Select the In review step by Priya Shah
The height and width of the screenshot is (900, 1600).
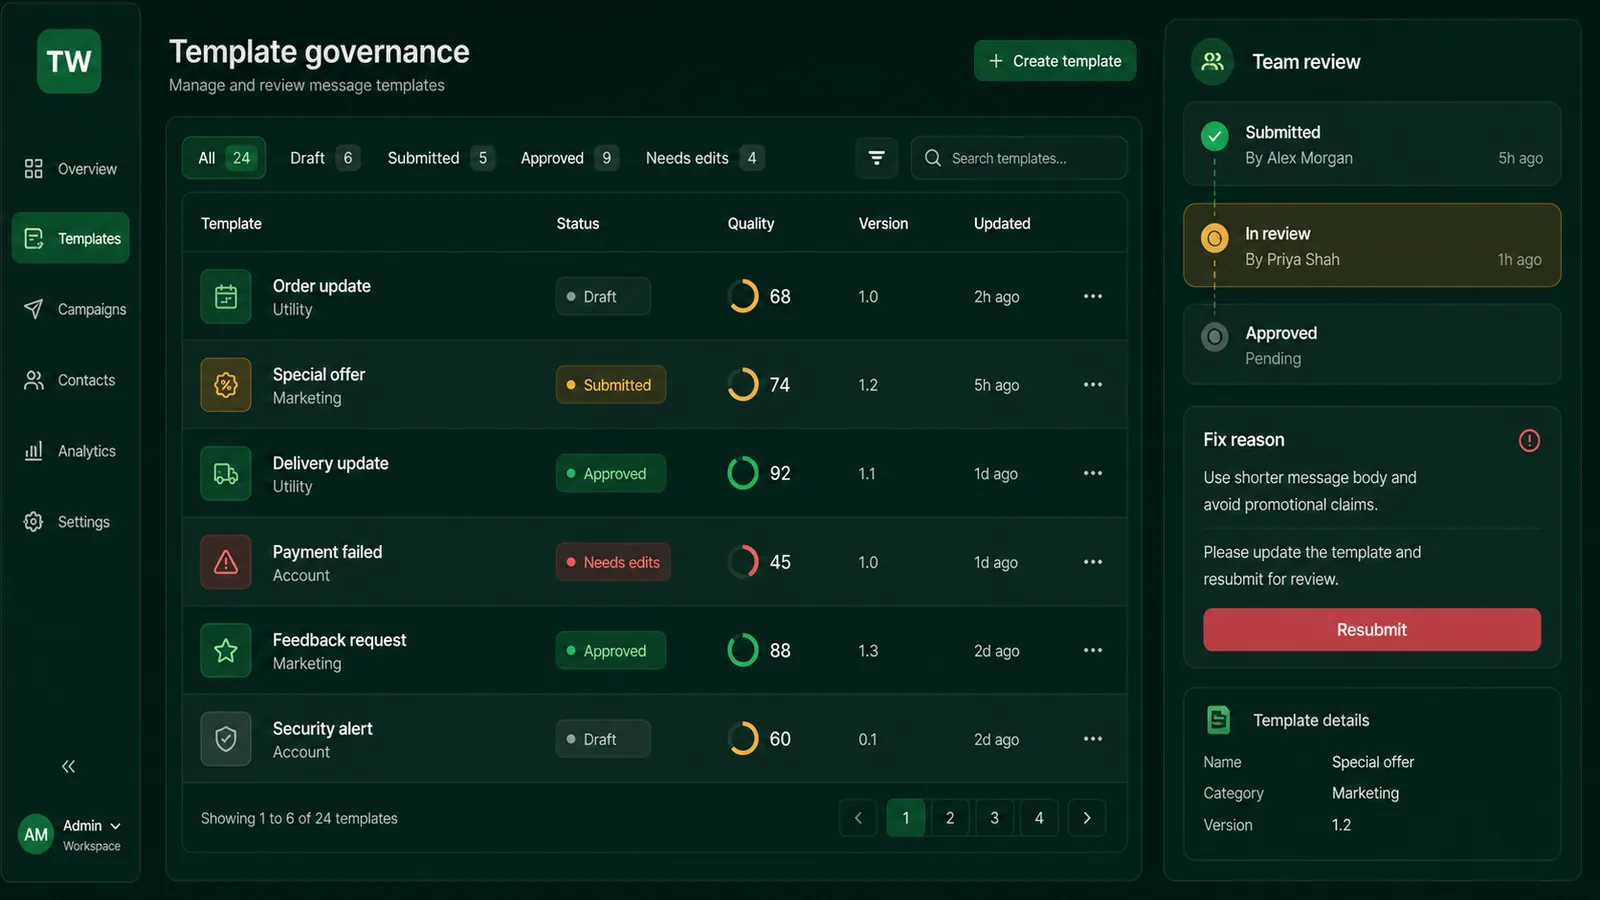point(1372,246)
